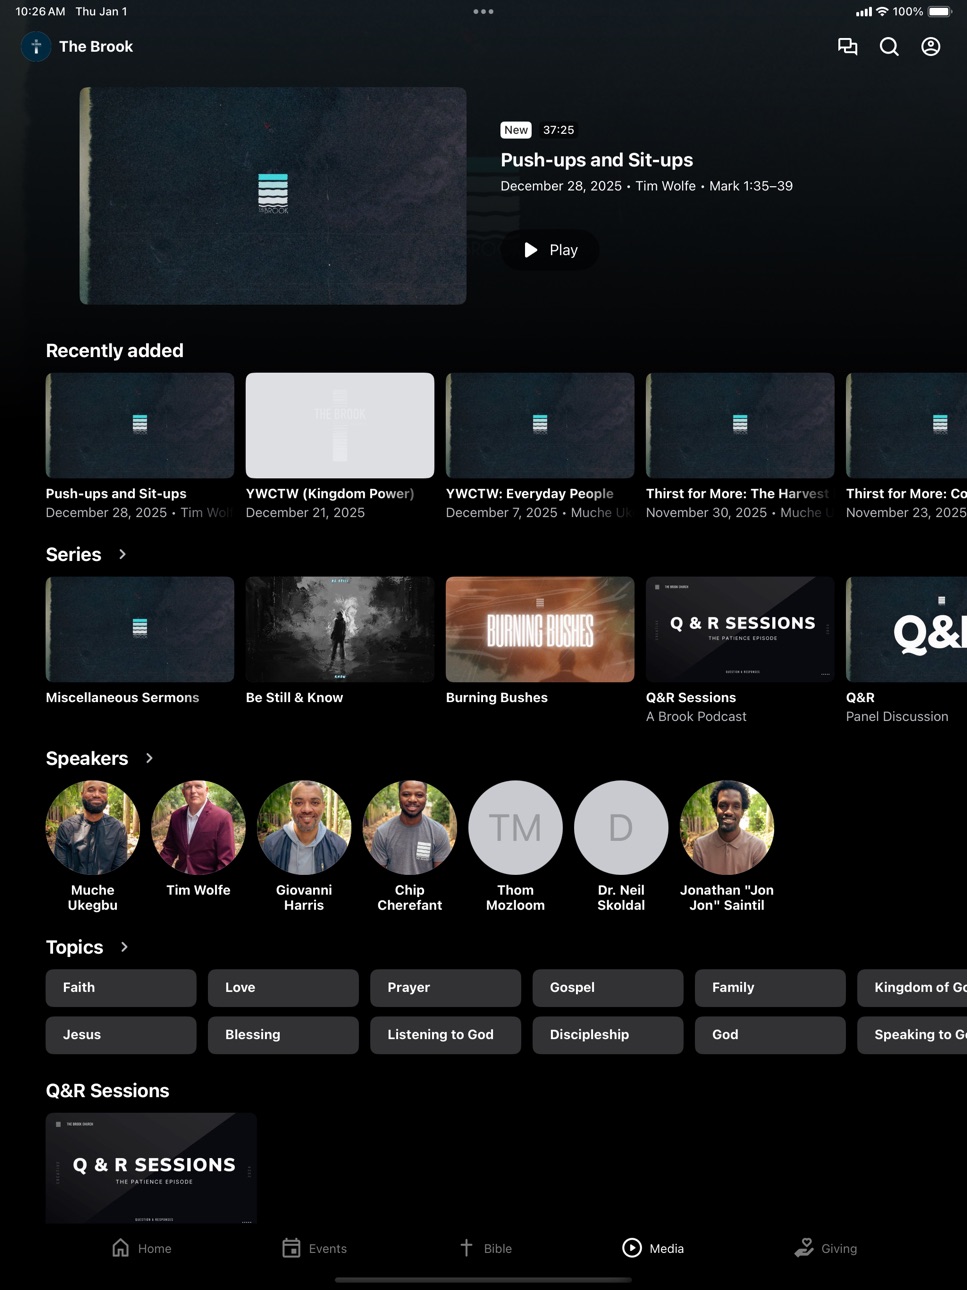
Task: Choose the Gospel topic
Action: [x=608, y=988]
